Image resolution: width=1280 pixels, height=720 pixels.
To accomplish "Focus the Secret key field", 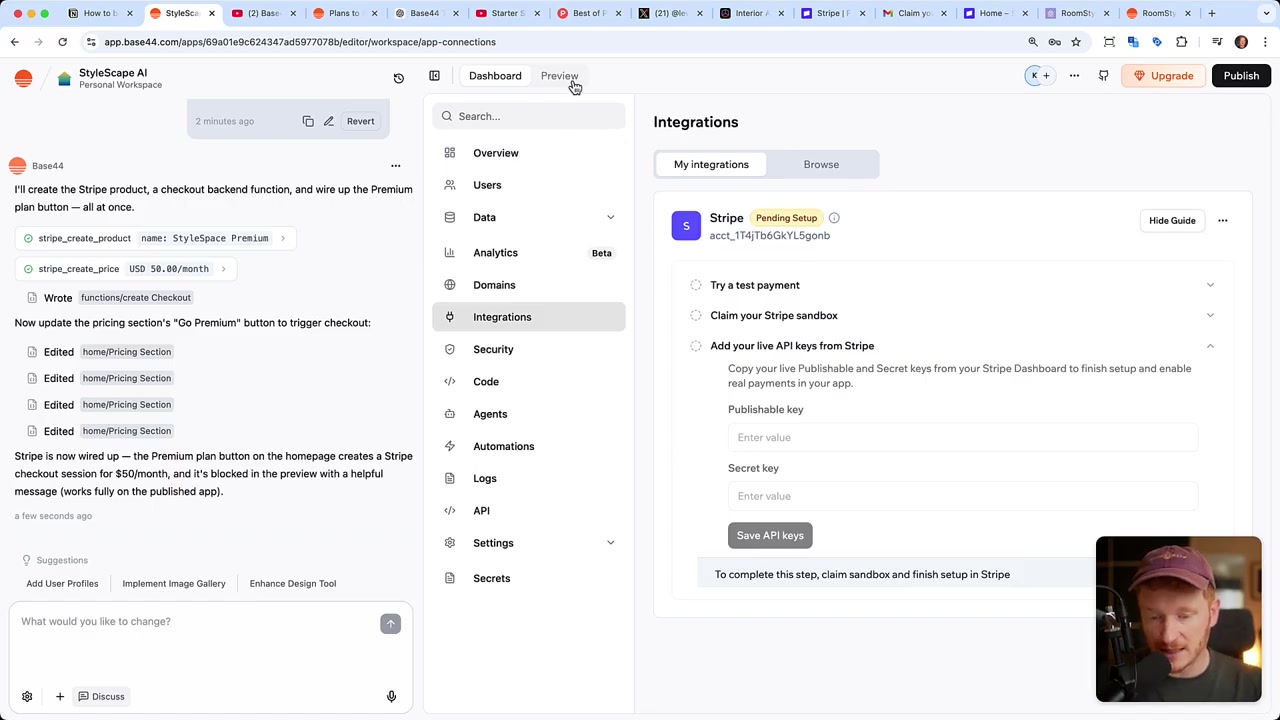I will [963, 496].
